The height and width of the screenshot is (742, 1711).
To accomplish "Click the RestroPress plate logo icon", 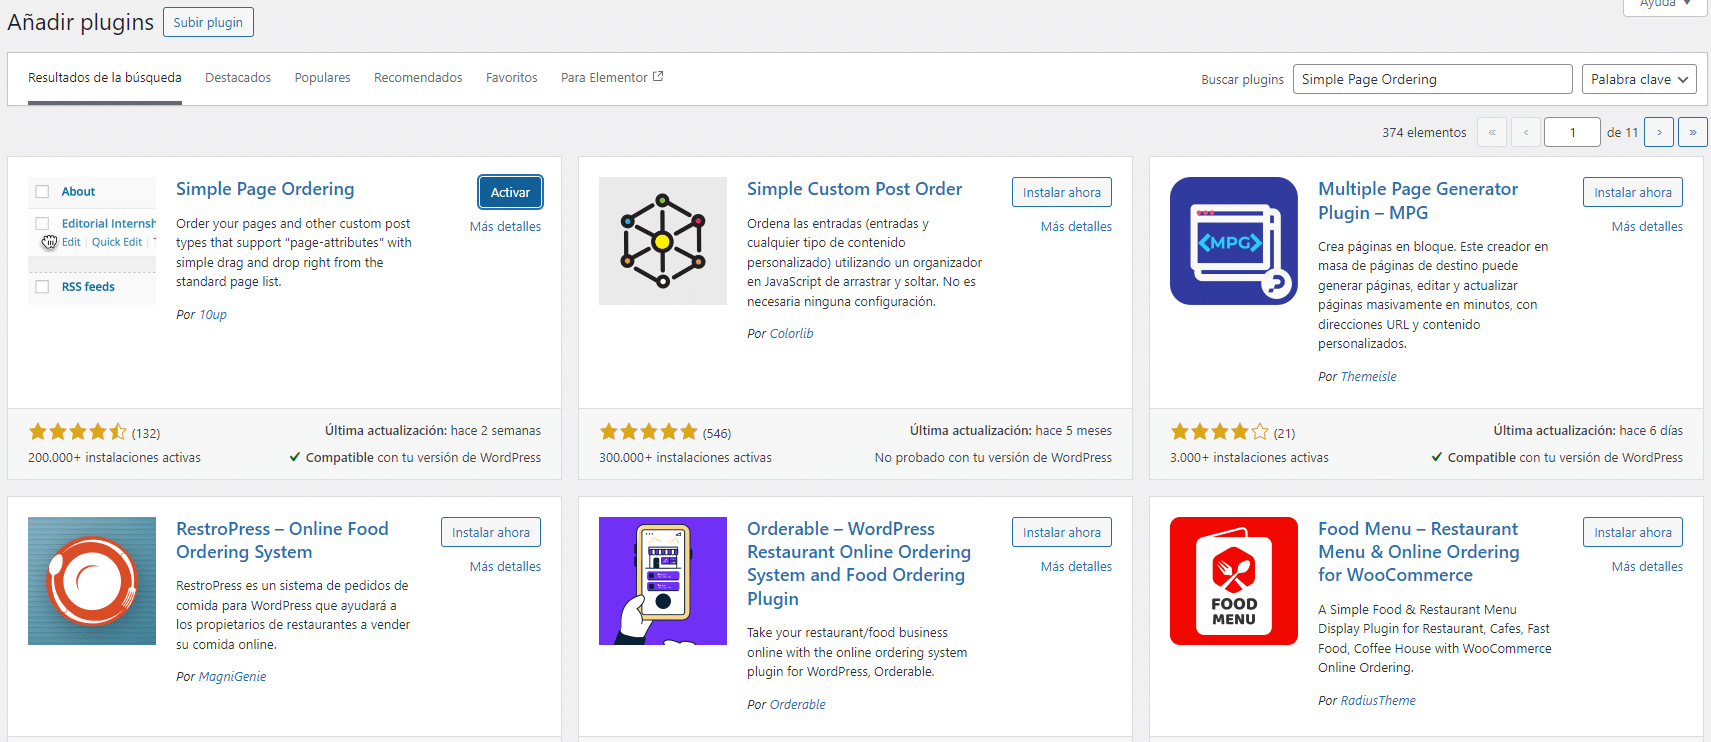I will point(92,581).
